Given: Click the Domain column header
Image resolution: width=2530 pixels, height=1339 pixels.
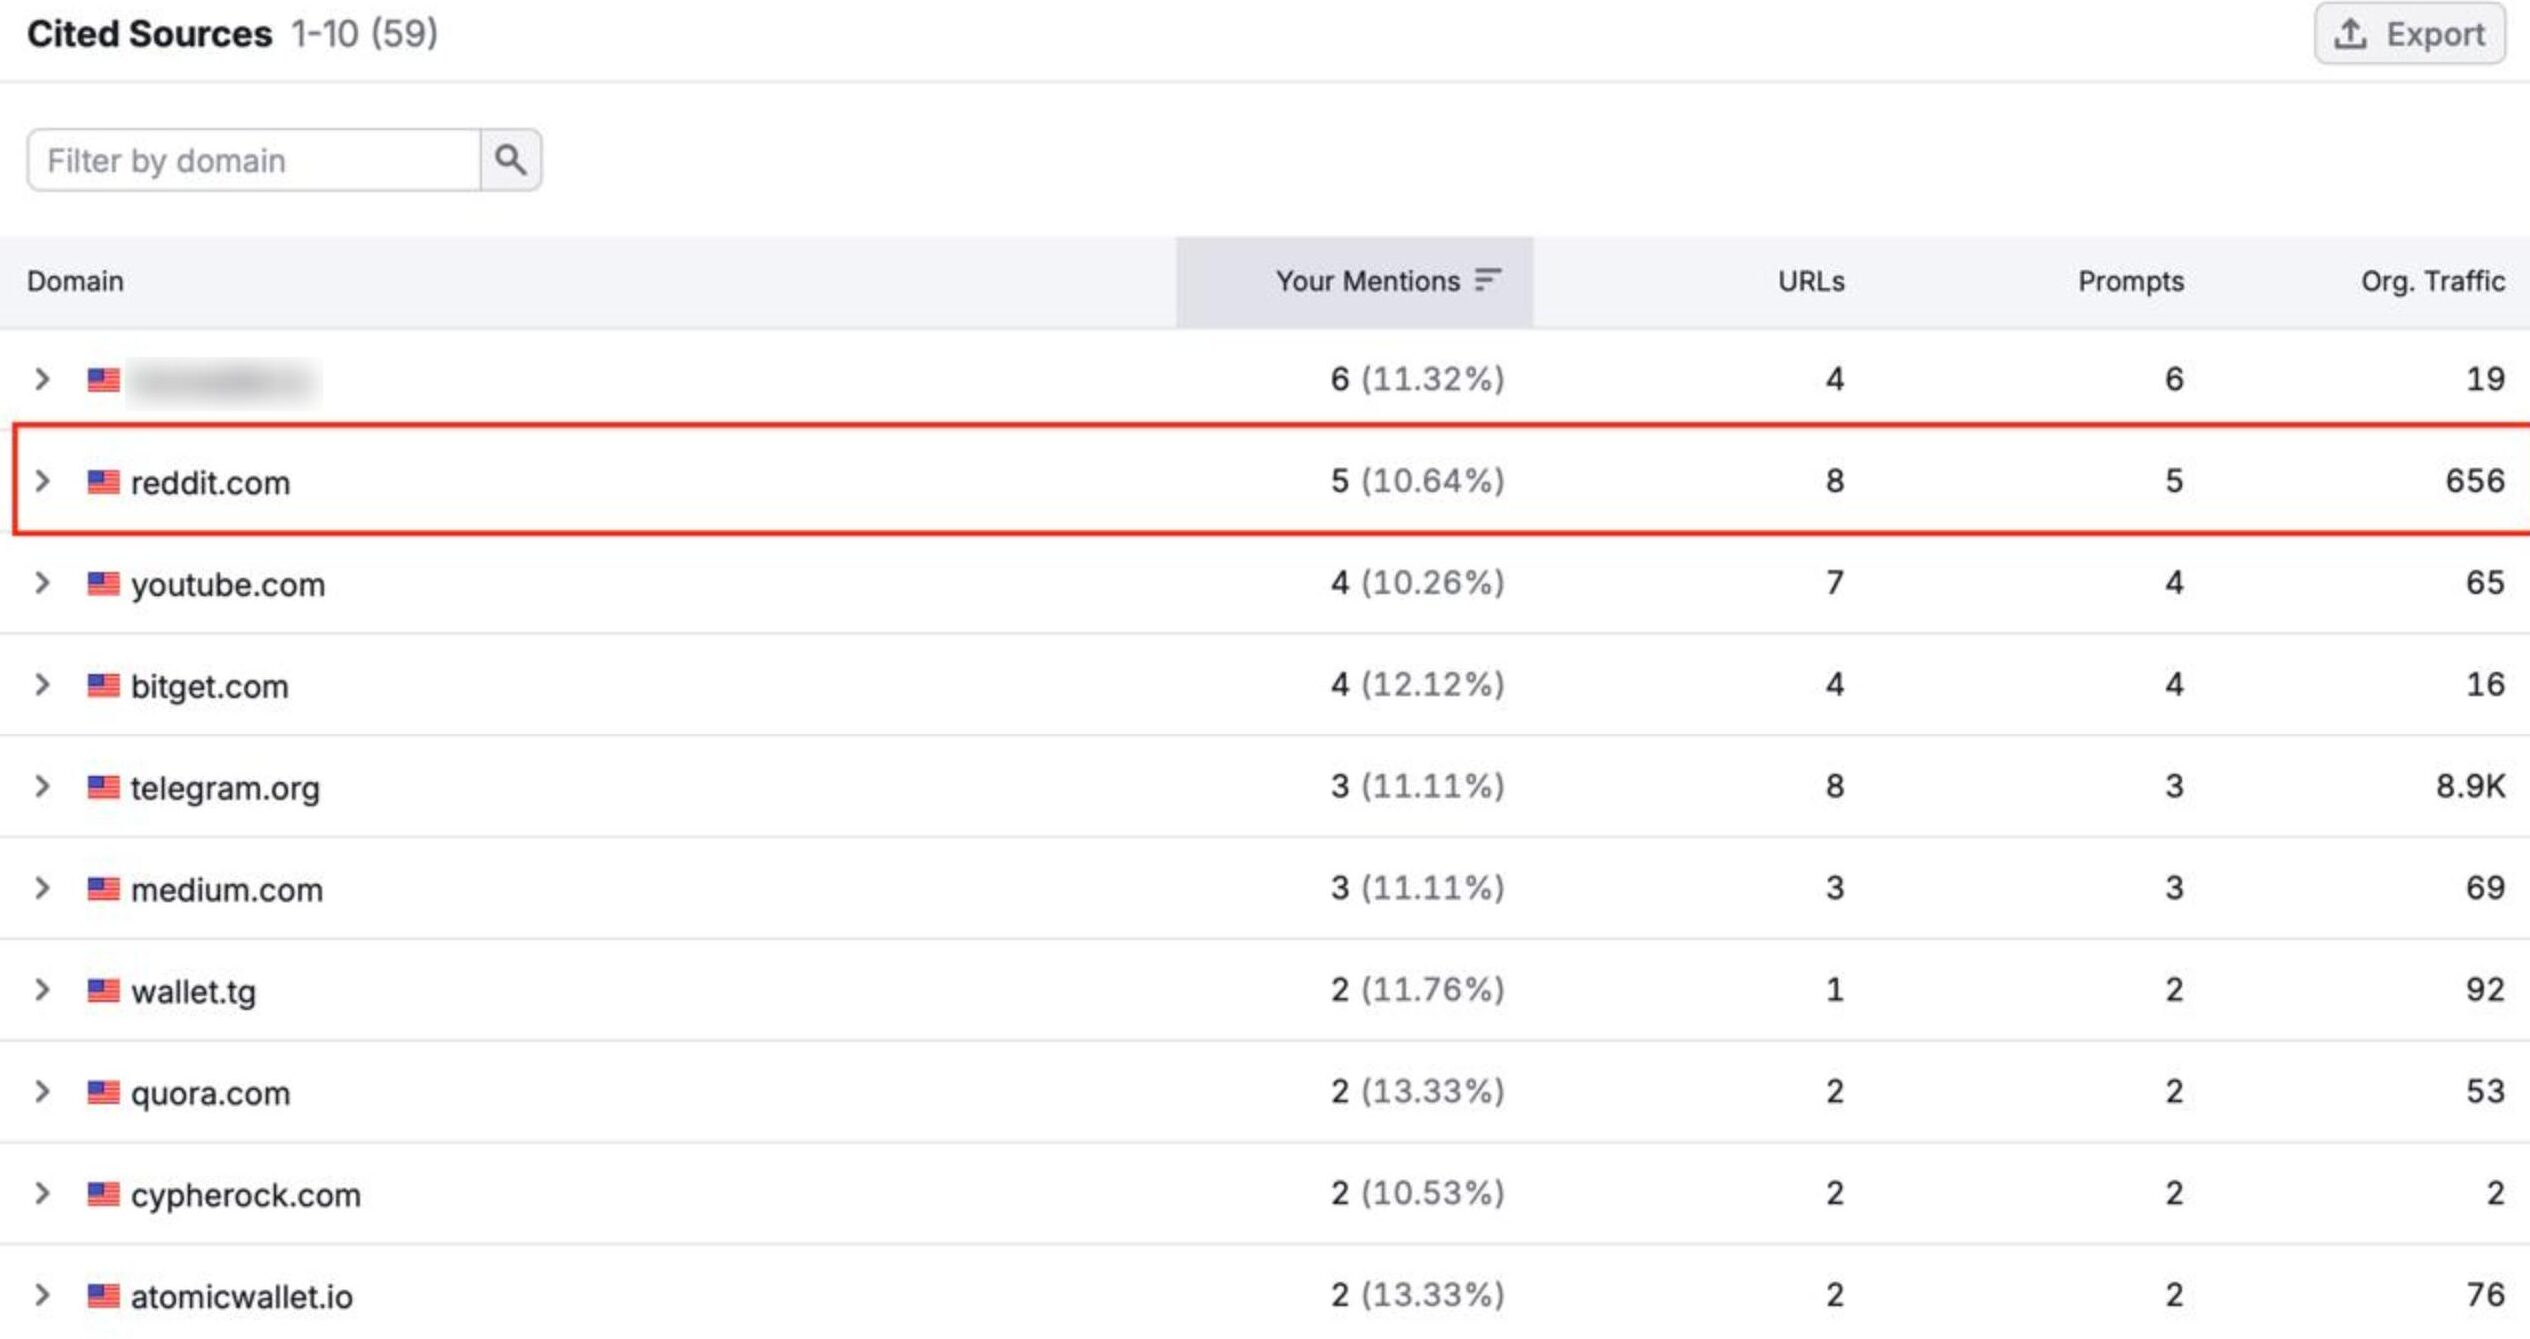Looking at the screenshot, I should tap(75, 282).
